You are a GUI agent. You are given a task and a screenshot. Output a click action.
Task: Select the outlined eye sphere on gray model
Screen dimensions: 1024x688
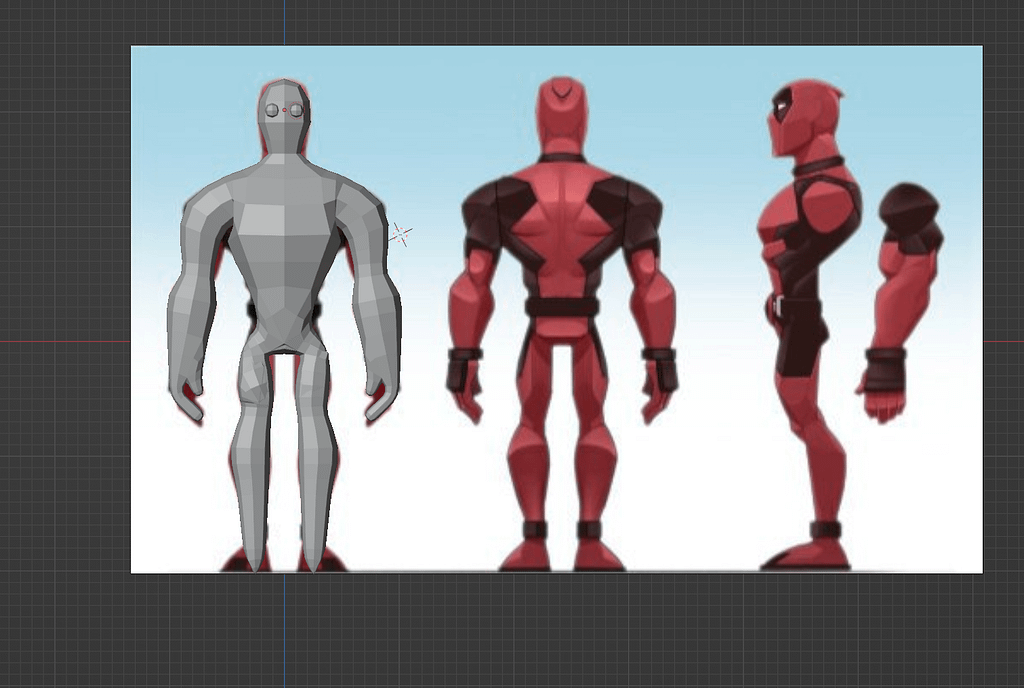296,110
